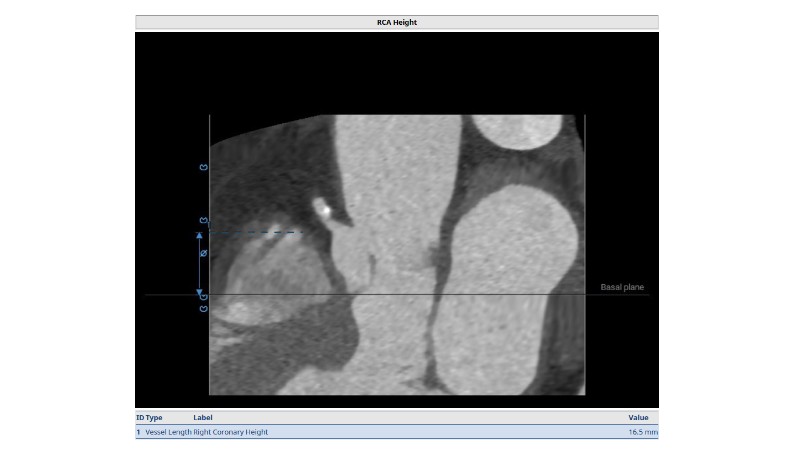
Task: Click the 'Value' column header
Action: tap(638, 417)
